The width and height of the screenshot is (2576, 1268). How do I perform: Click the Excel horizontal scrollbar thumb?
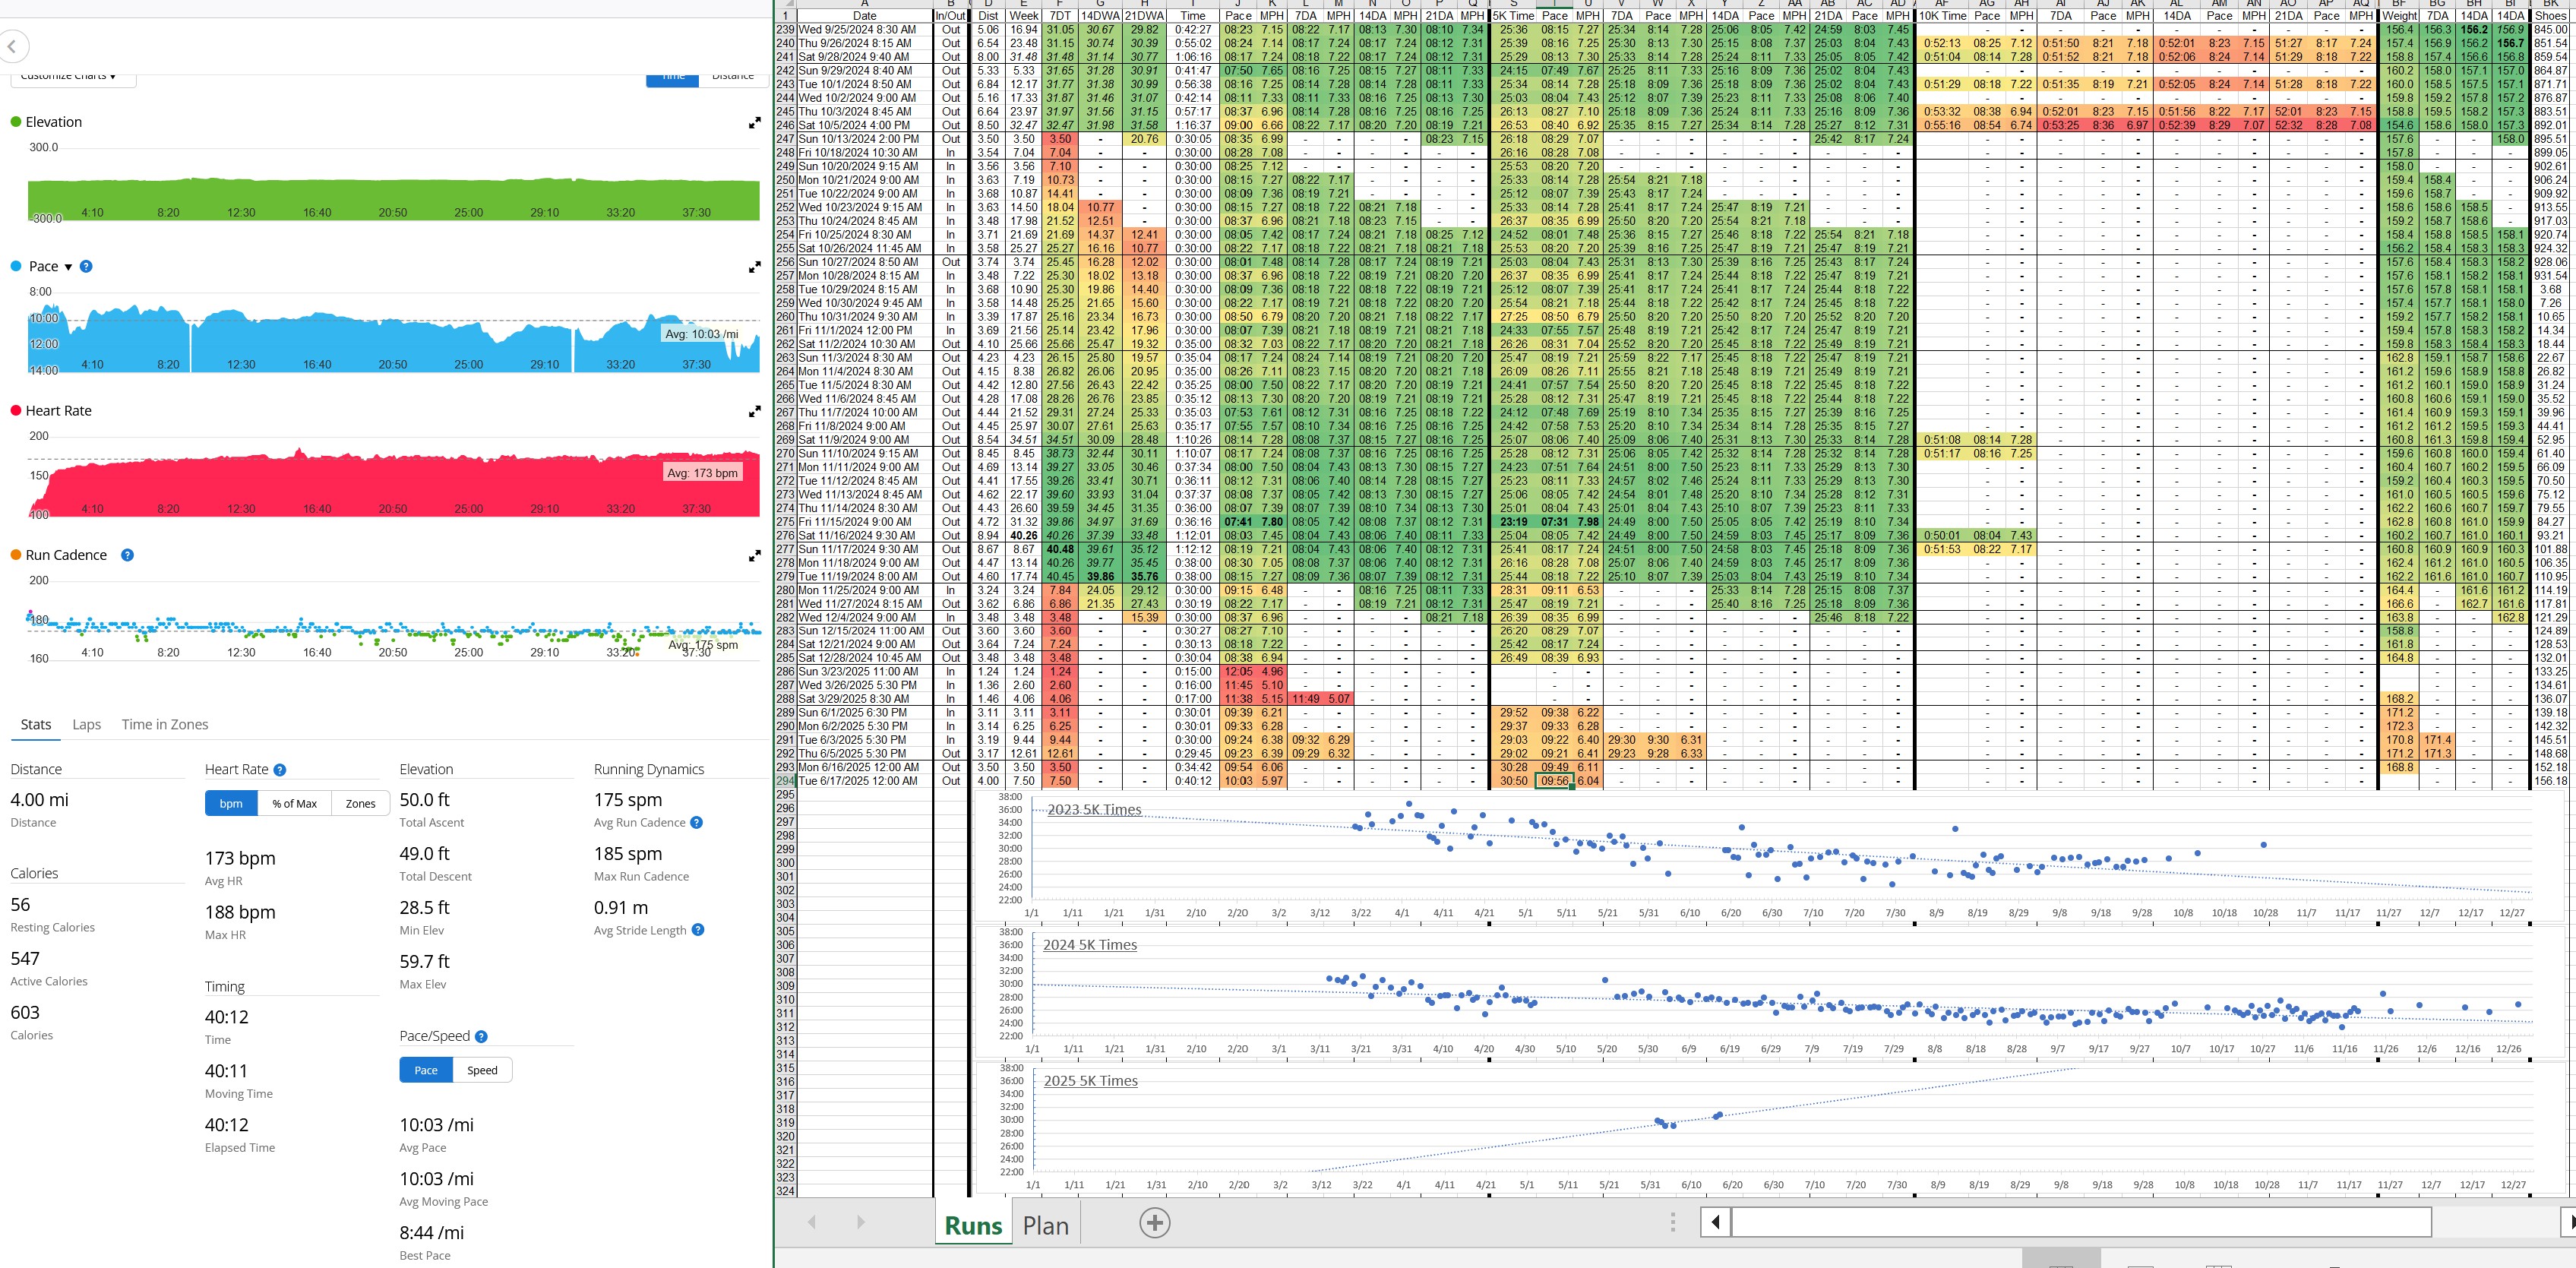pyautogui.click(x=2081, y=1222)
